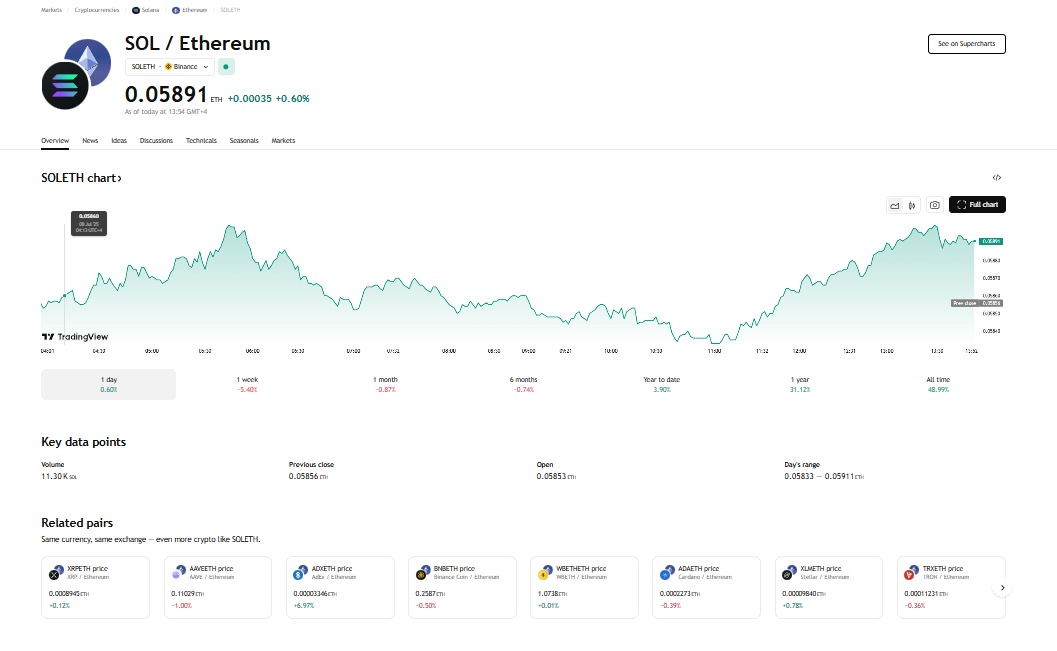
Task: Open the Markets tab
Action: point(283,141)
